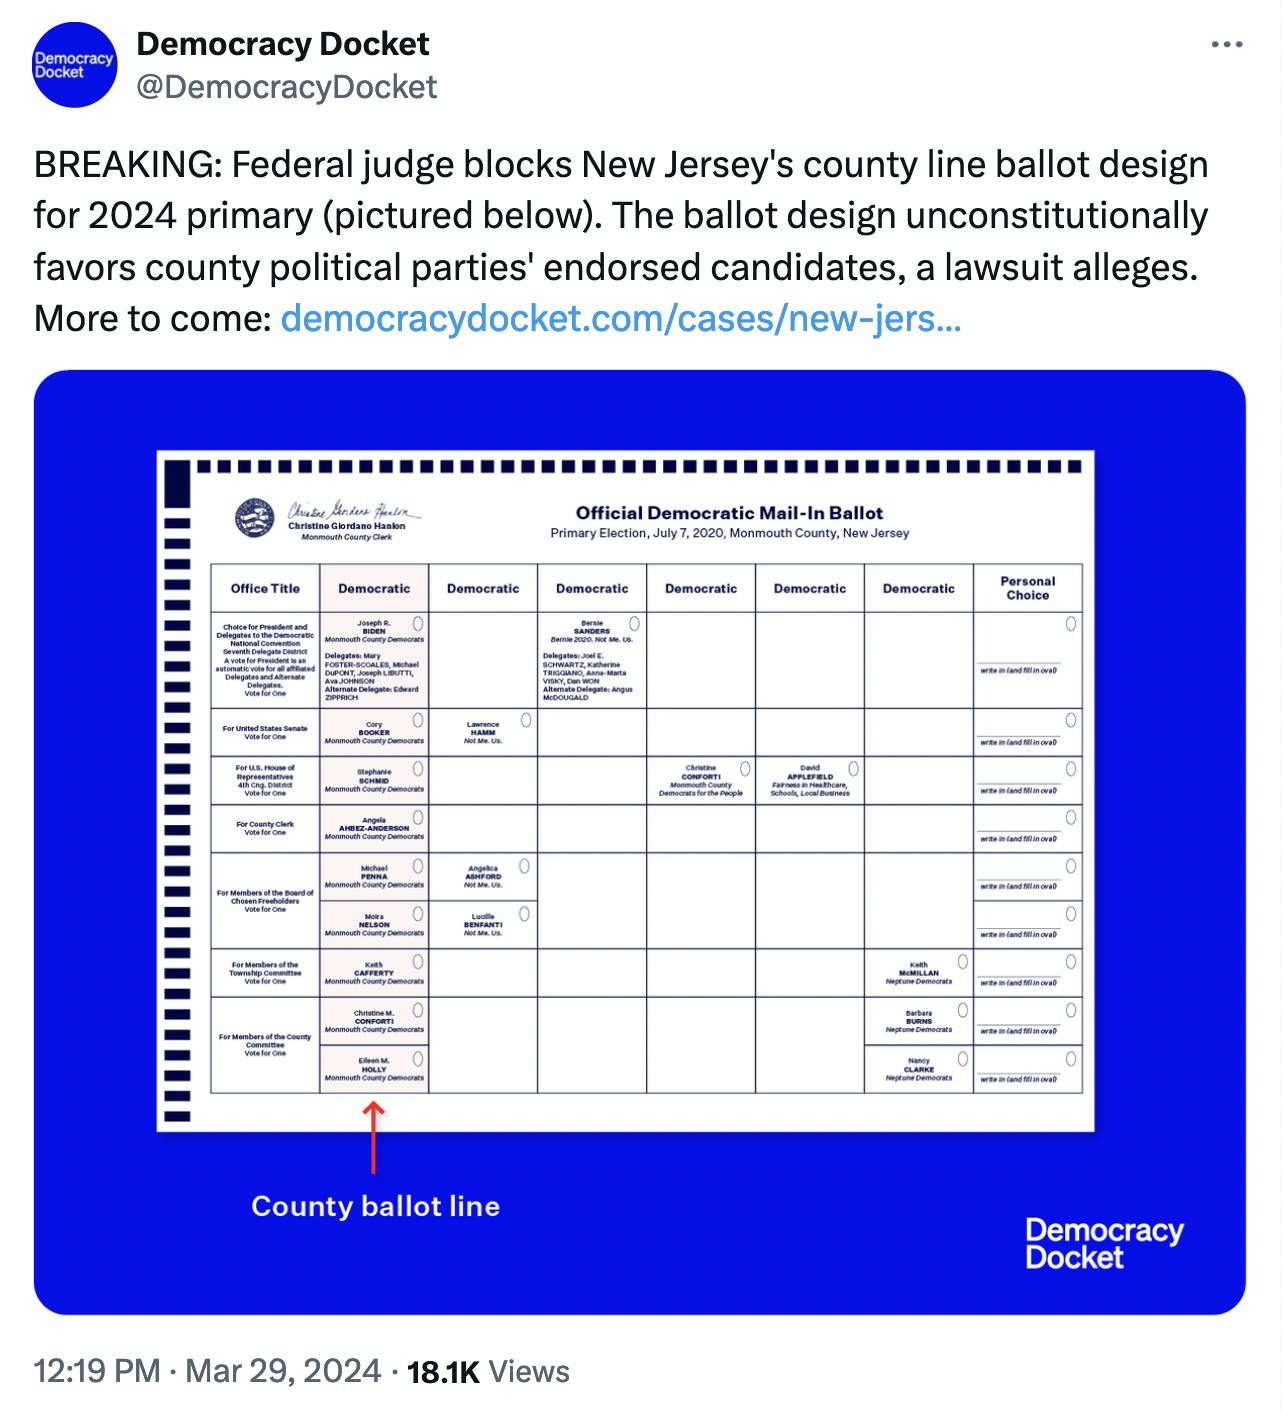Select the Bernie Sanders ballot oval
Screen dimensions: 1282x1414
pos(634,624)
